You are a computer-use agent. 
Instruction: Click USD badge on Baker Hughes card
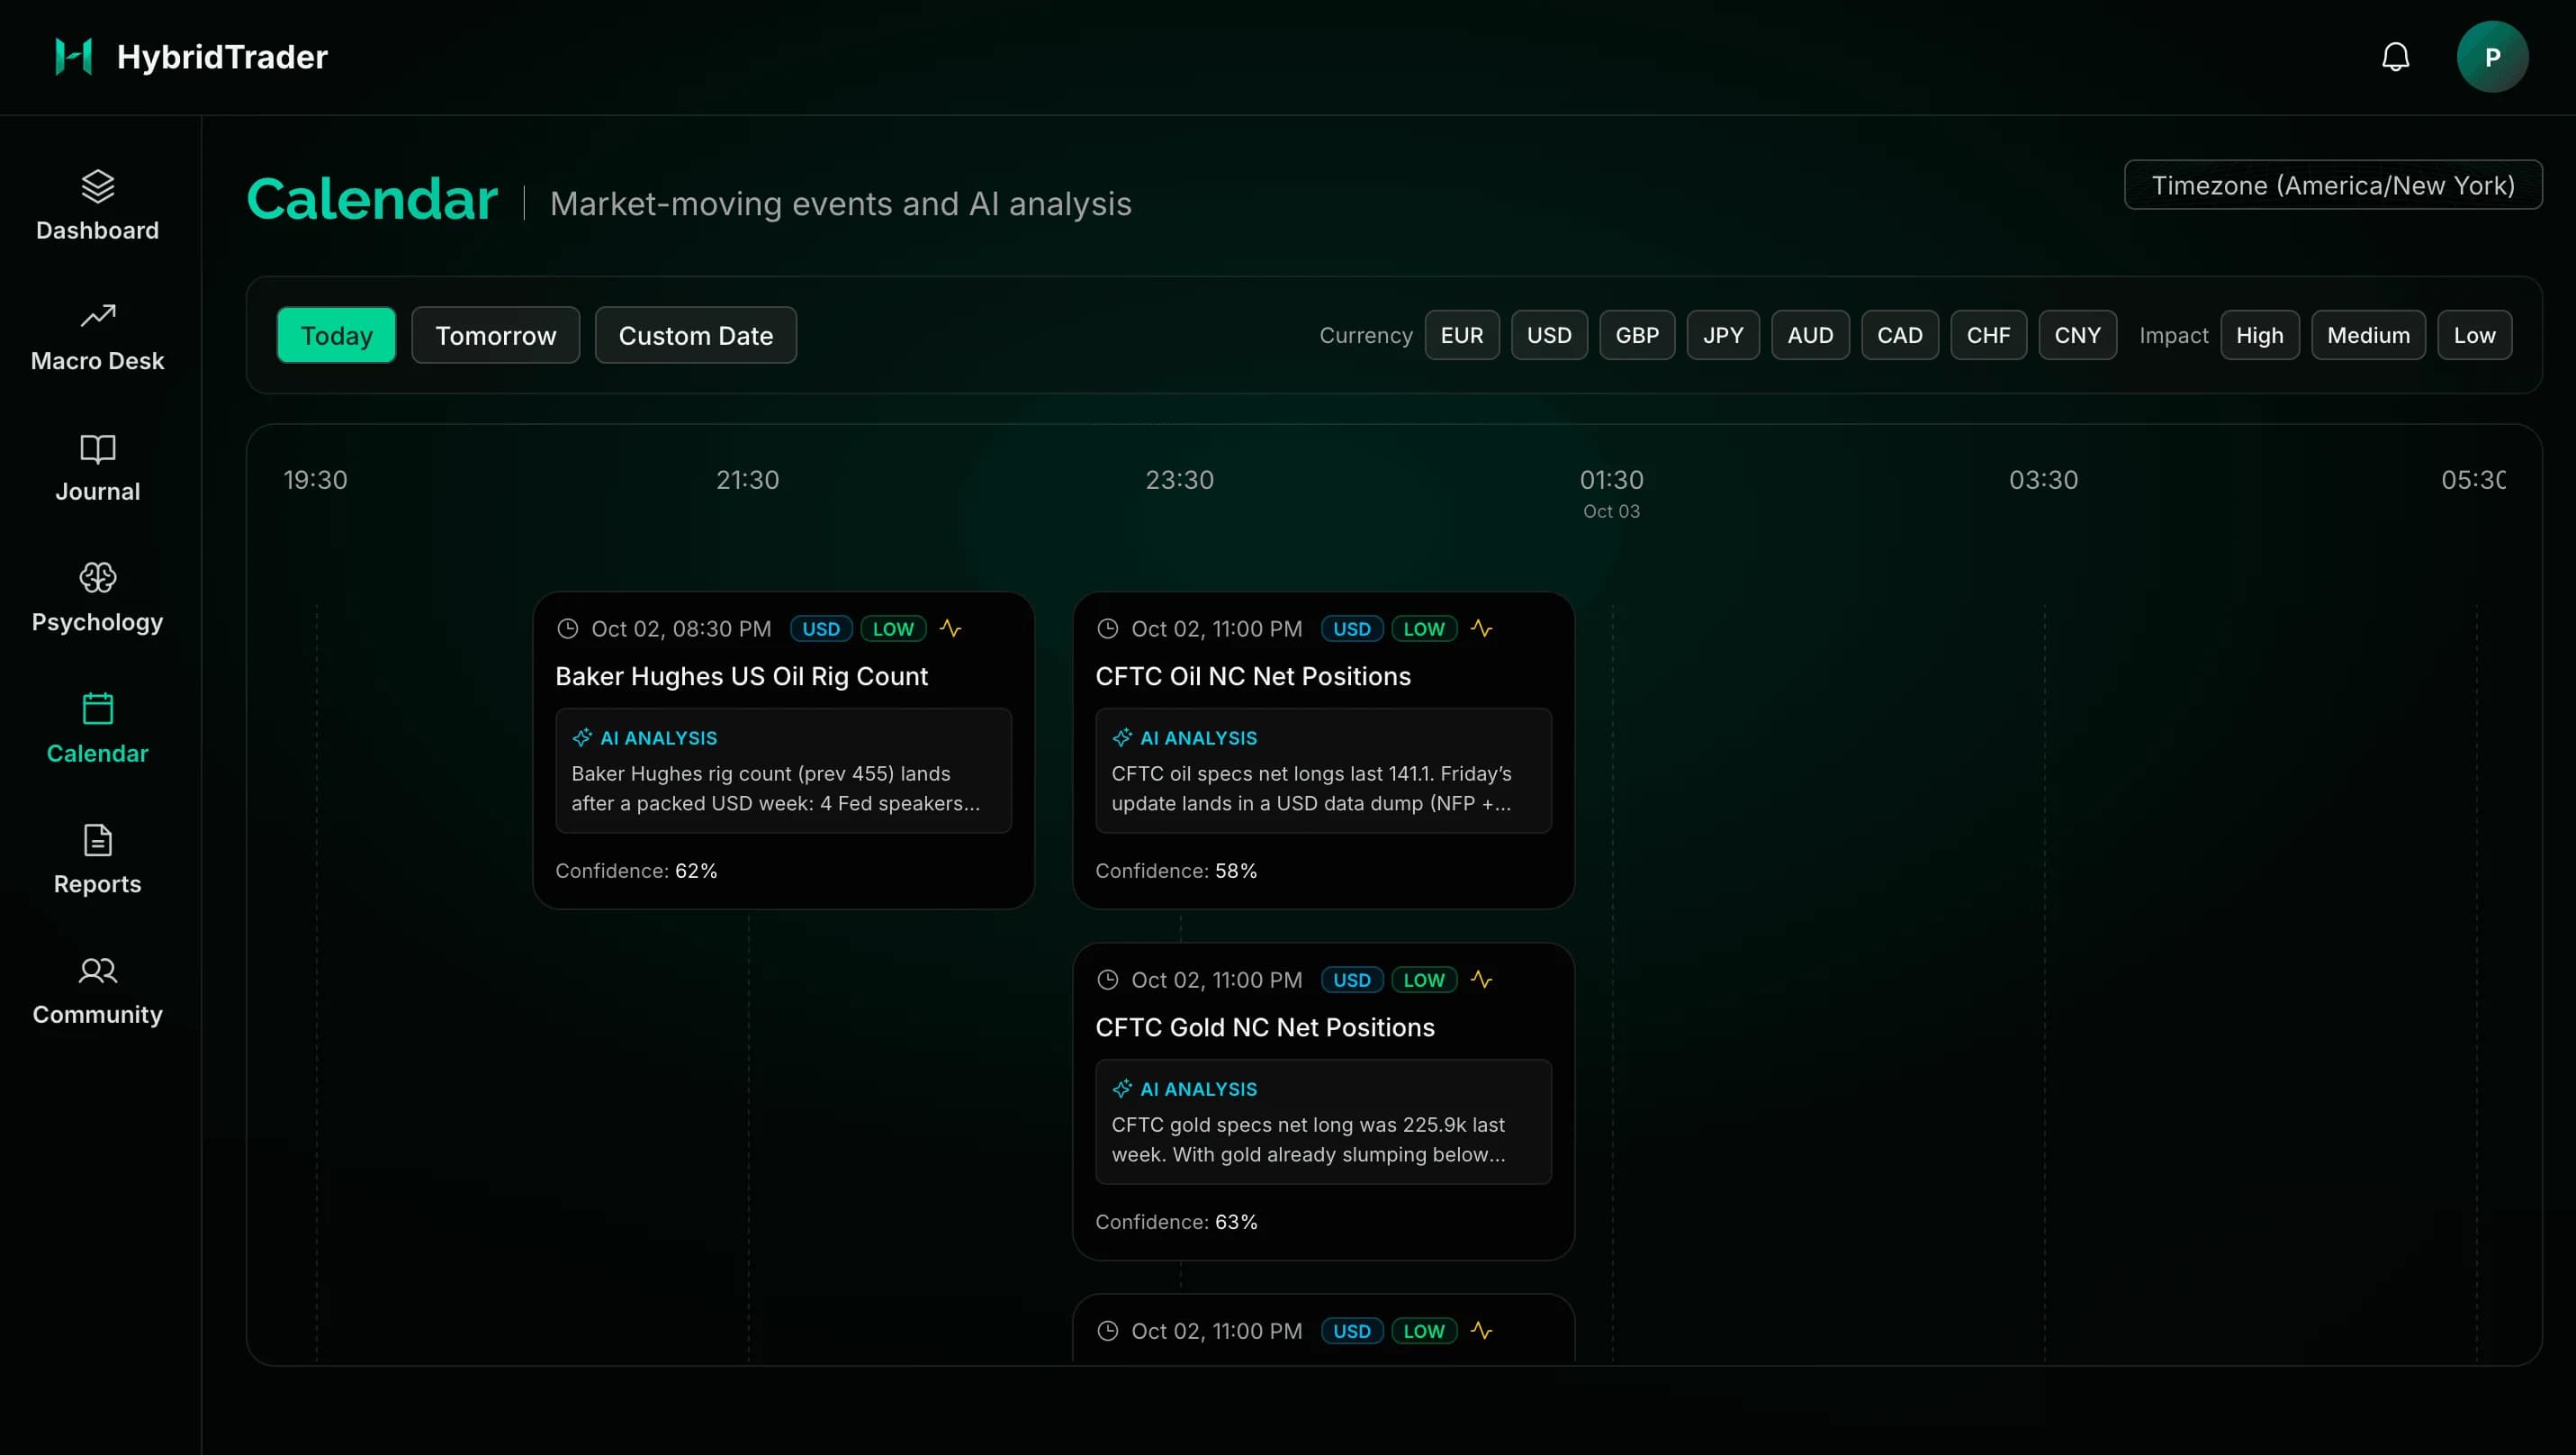point(821,629)
